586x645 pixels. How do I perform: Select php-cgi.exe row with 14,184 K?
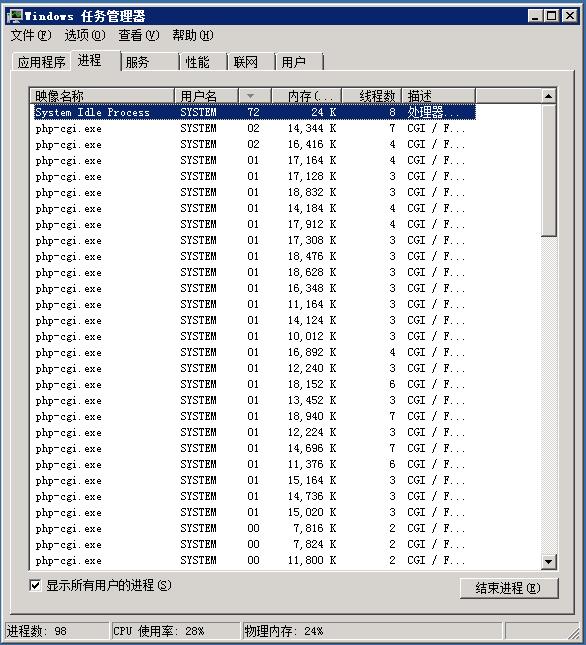pos(255,209)
